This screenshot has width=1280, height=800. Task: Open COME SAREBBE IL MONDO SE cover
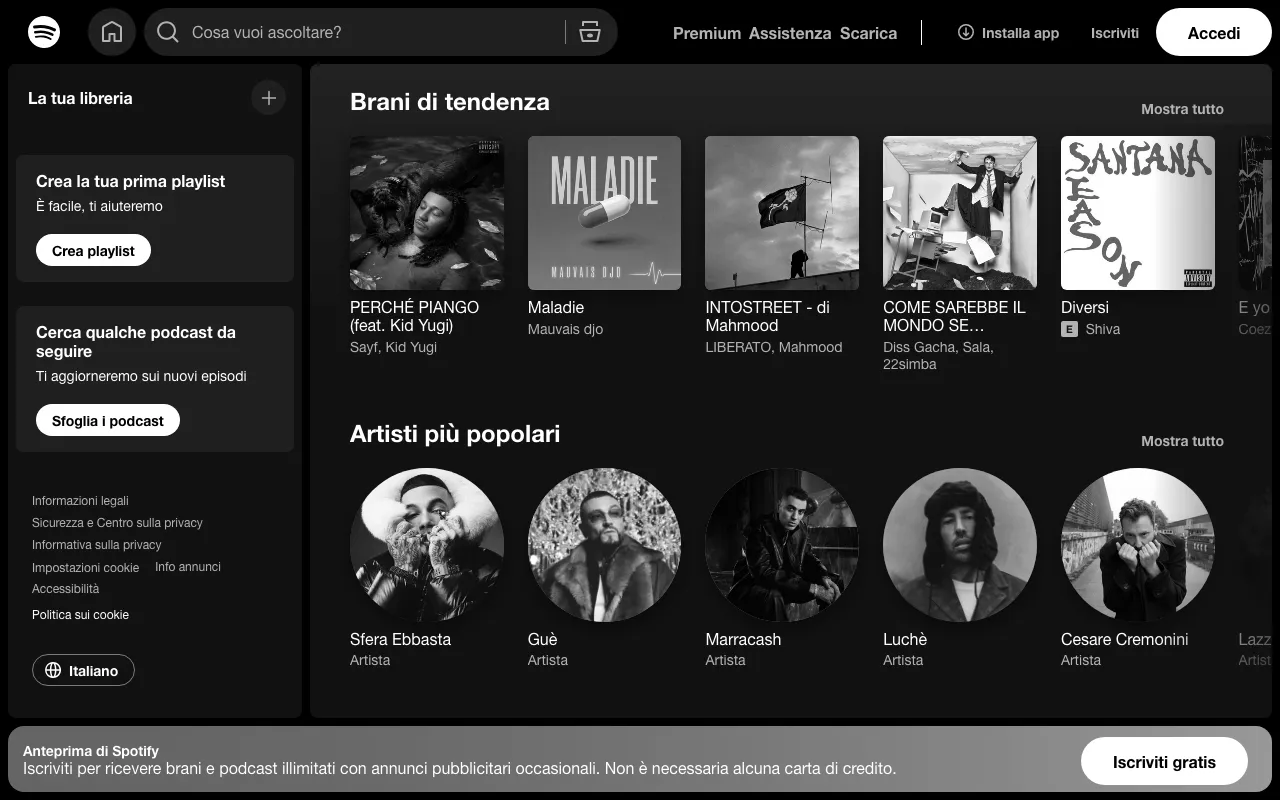pos(960,213)
